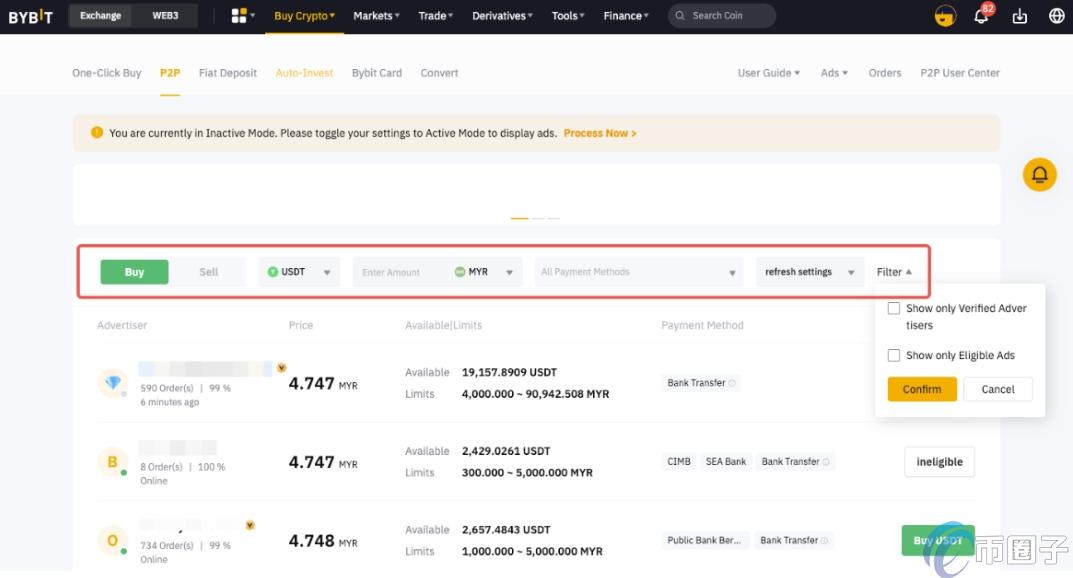Switch to the Sell toggle
1073x578 pixels.
click(208, 272)
